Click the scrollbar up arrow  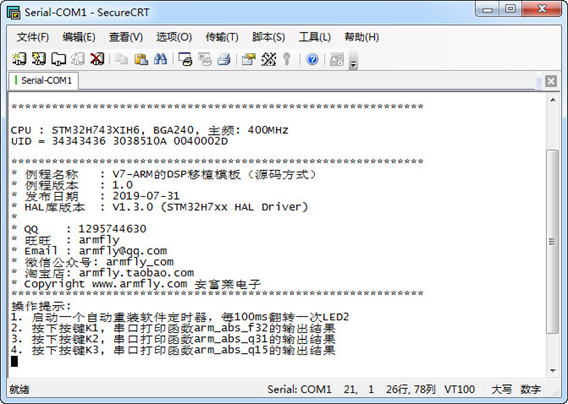[553, 100]
